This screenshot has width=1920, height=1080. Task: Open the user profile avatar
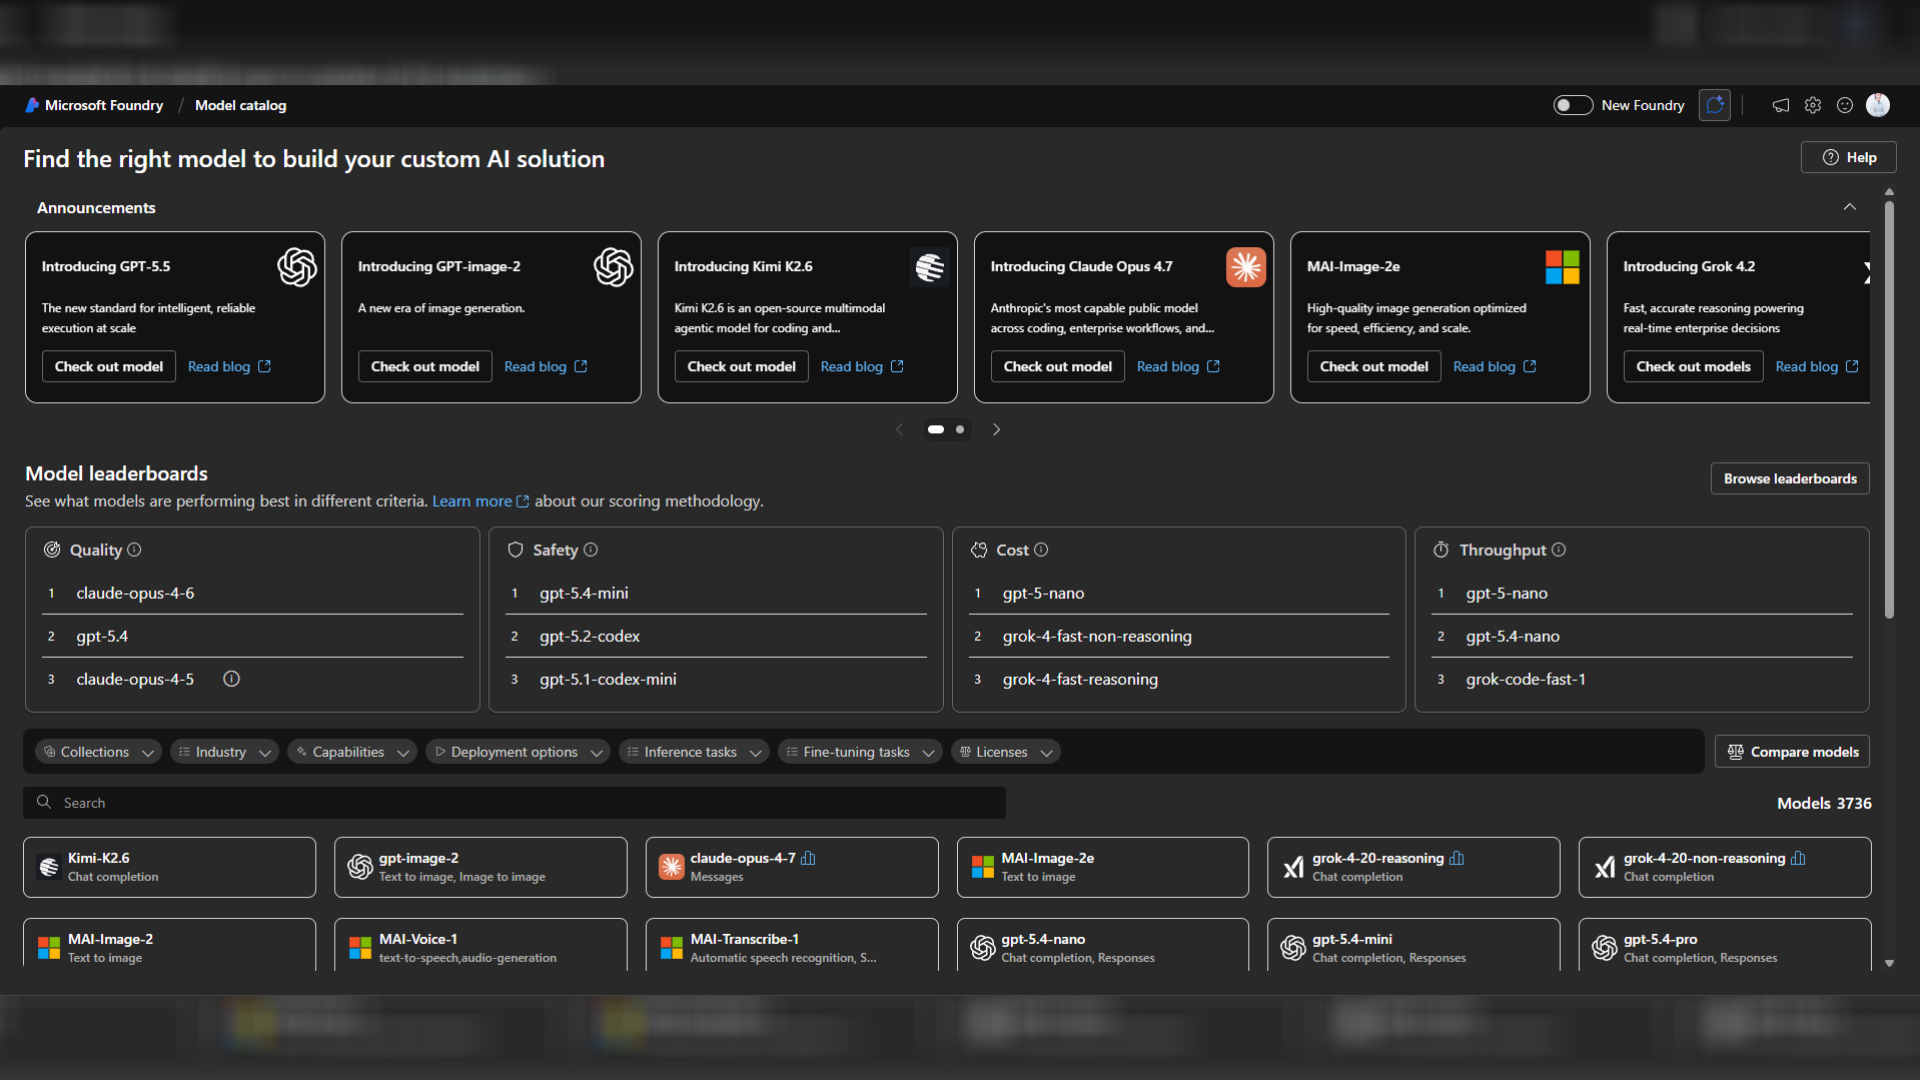[x=1878, y=105]
